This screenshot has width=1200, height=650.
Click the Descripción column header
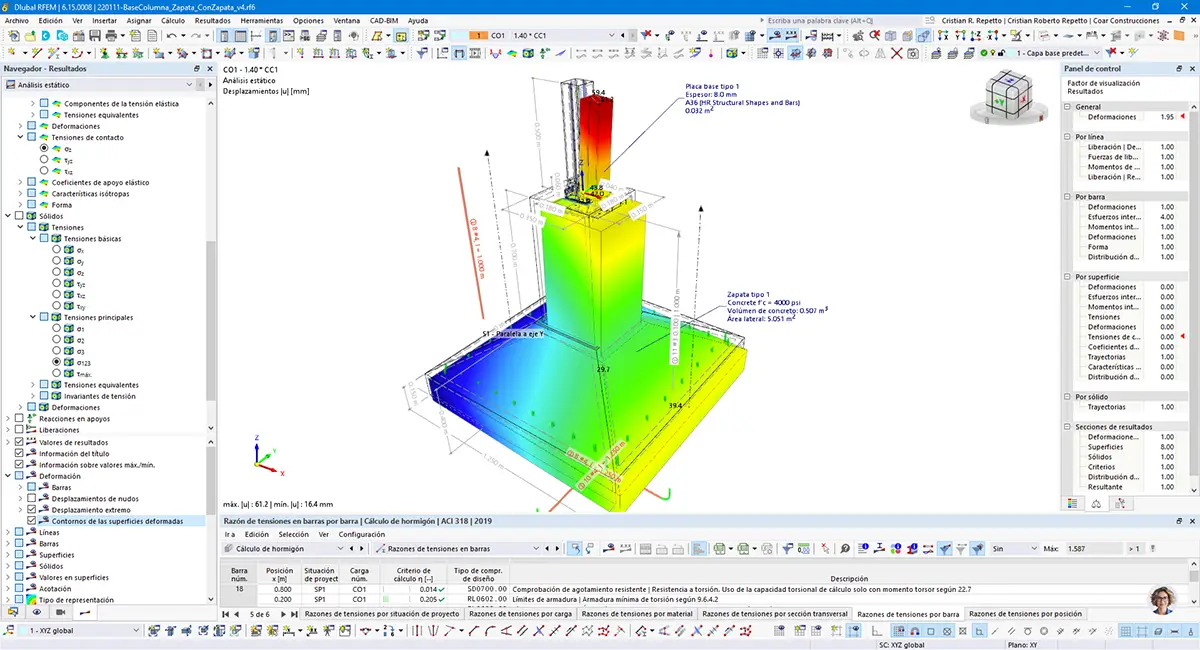849,578
